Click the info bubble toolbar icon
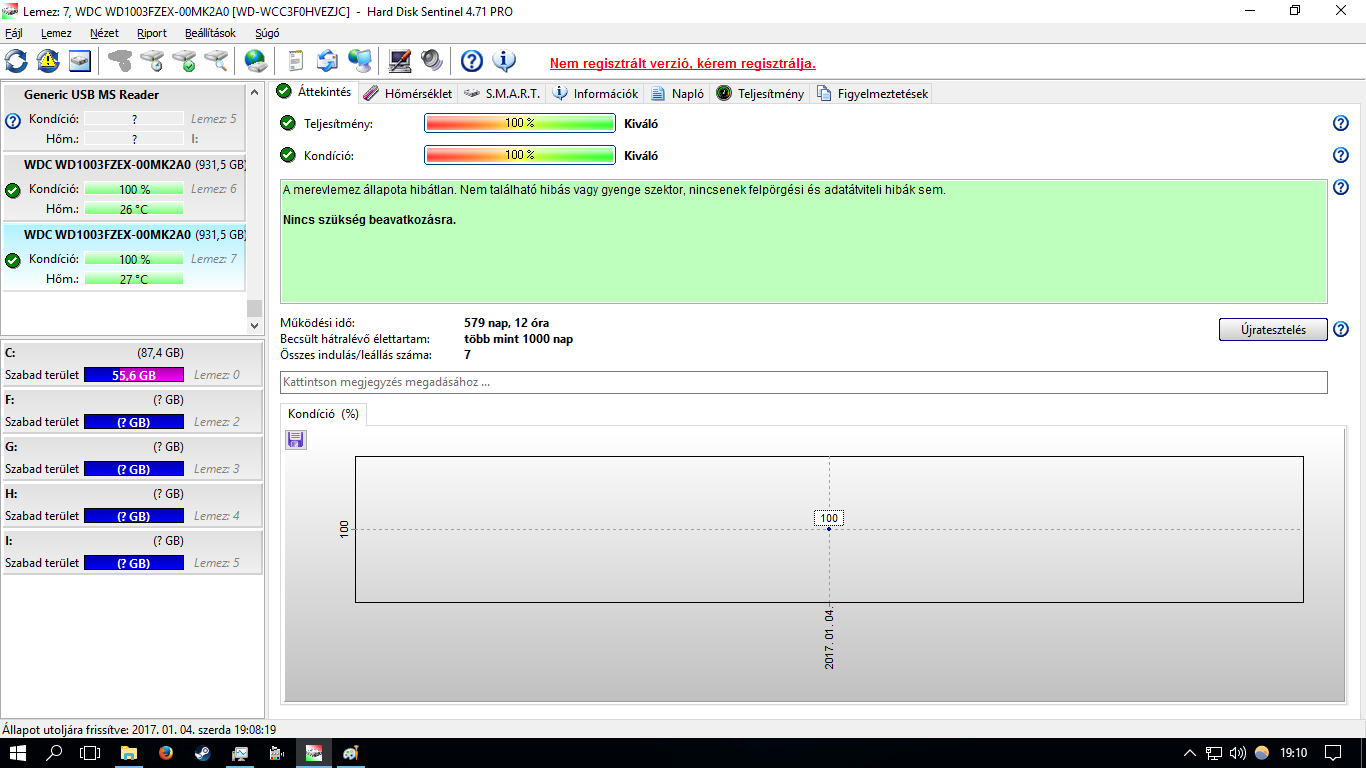 pyautogui.click(x=505, y=61)
